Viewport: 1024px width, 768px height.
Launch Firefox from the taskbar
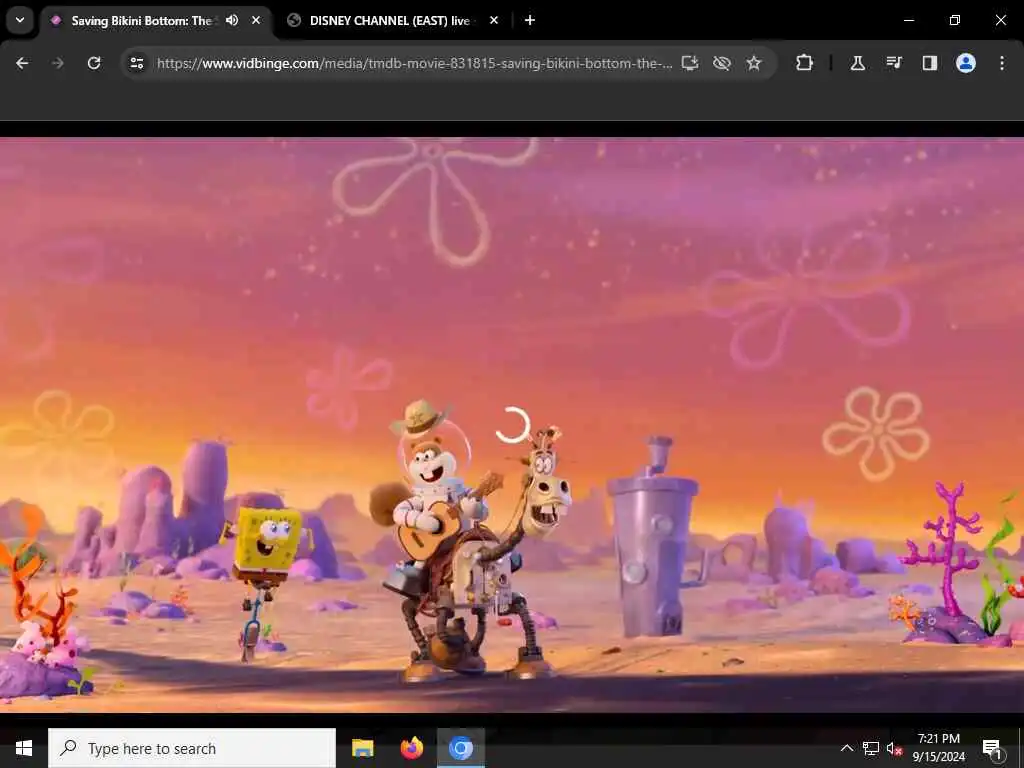pos(411,748)
